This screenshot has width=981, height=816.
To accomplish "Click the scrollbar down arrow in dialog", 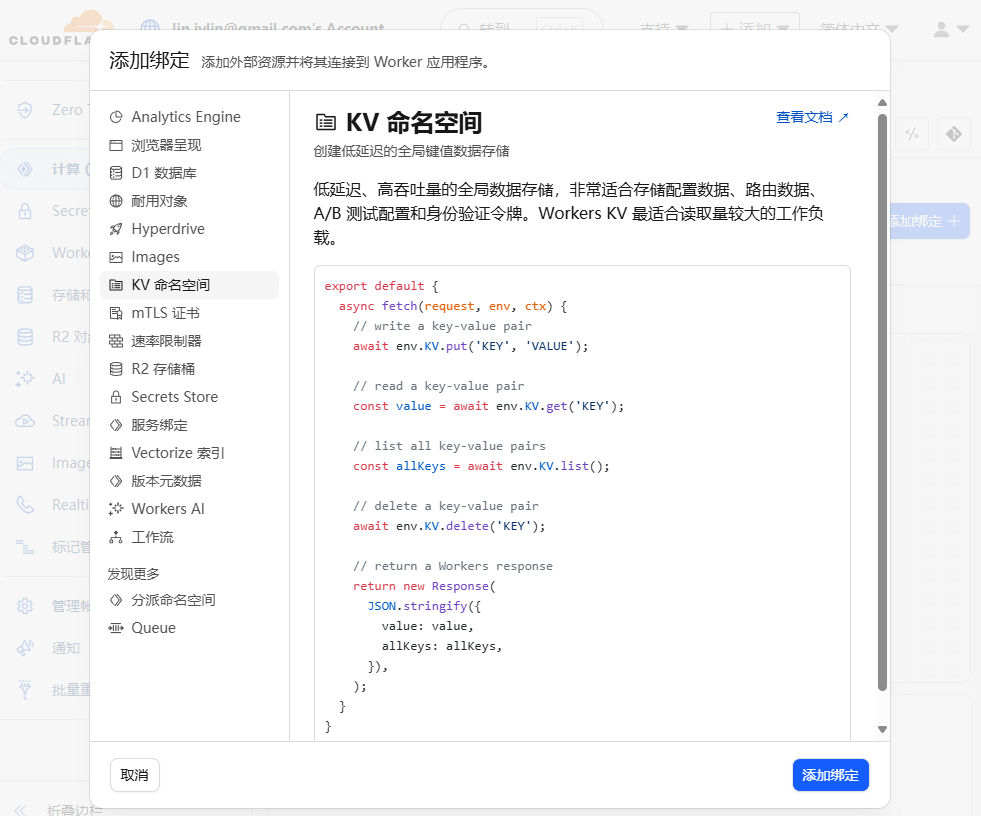I will [882, 729].
